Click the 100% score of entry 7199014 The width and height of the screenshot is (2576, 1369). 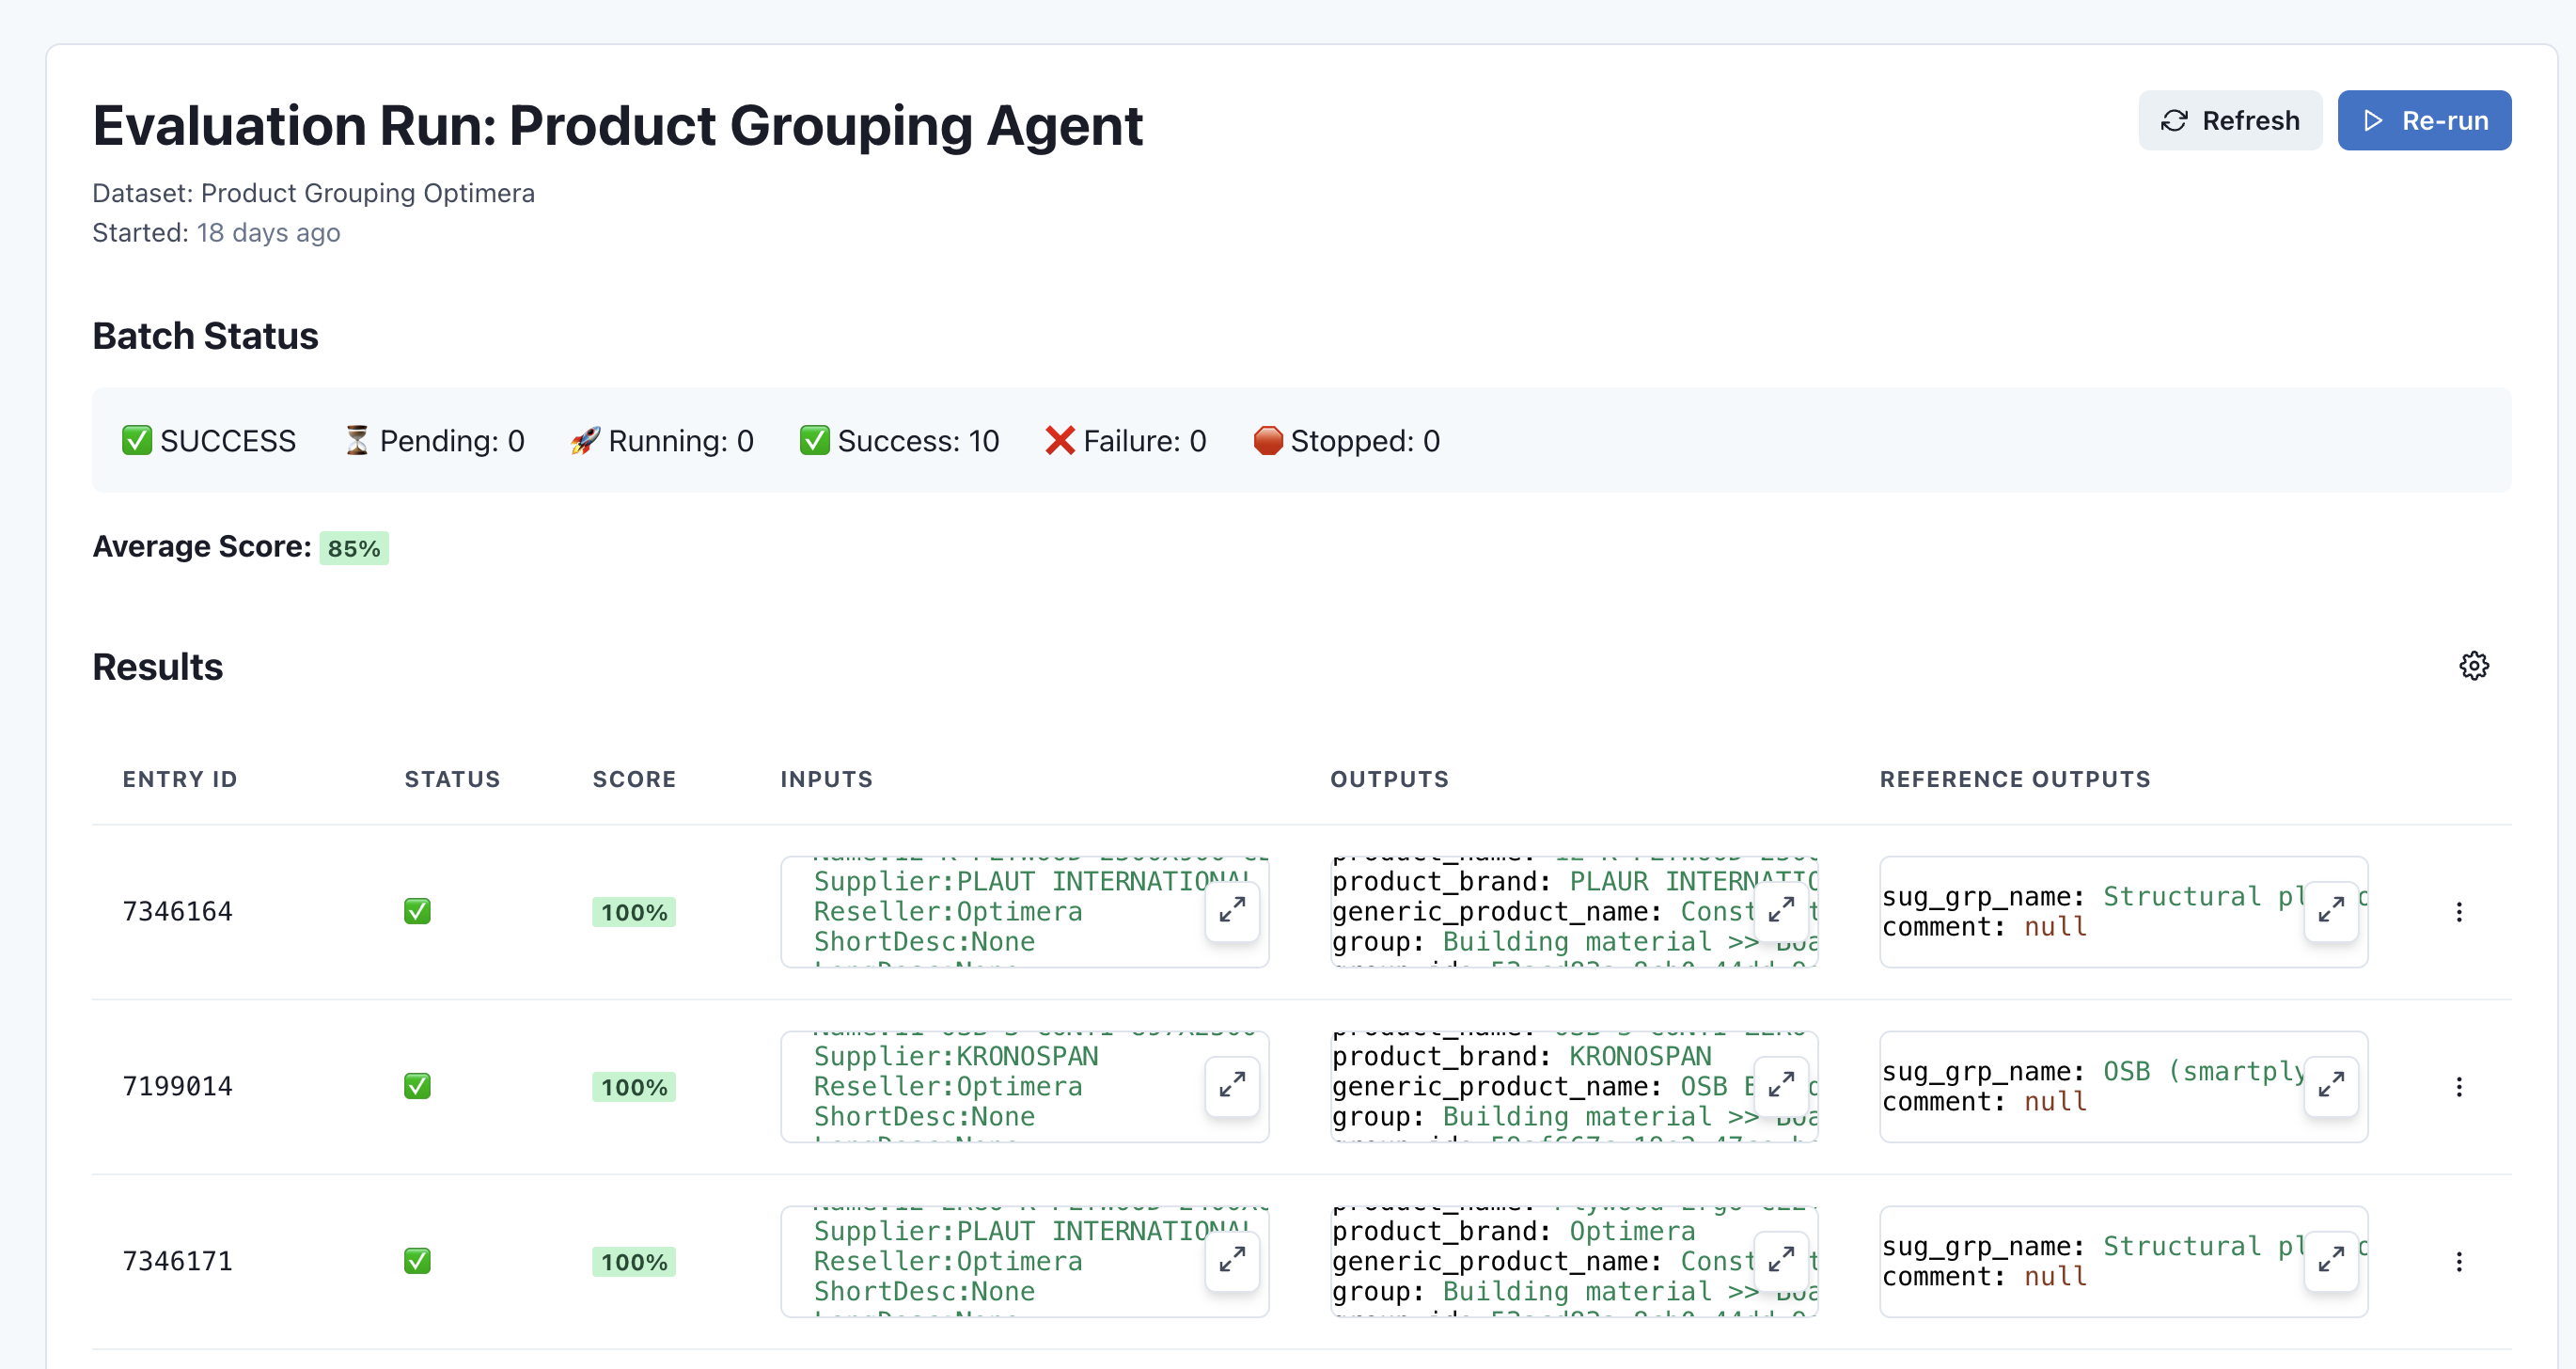tap(634, 1087)
